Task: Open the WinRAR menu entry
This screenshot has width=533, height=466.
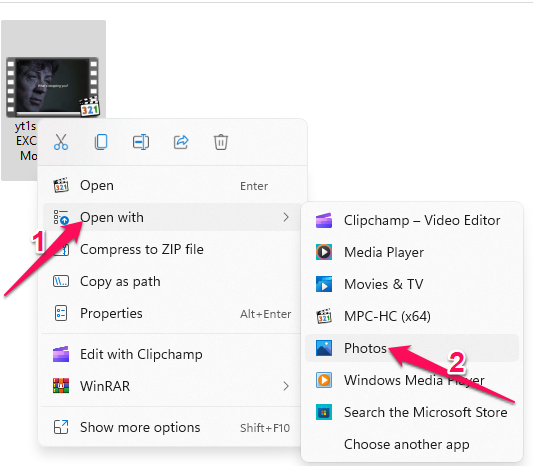Action: click(173, 386)
